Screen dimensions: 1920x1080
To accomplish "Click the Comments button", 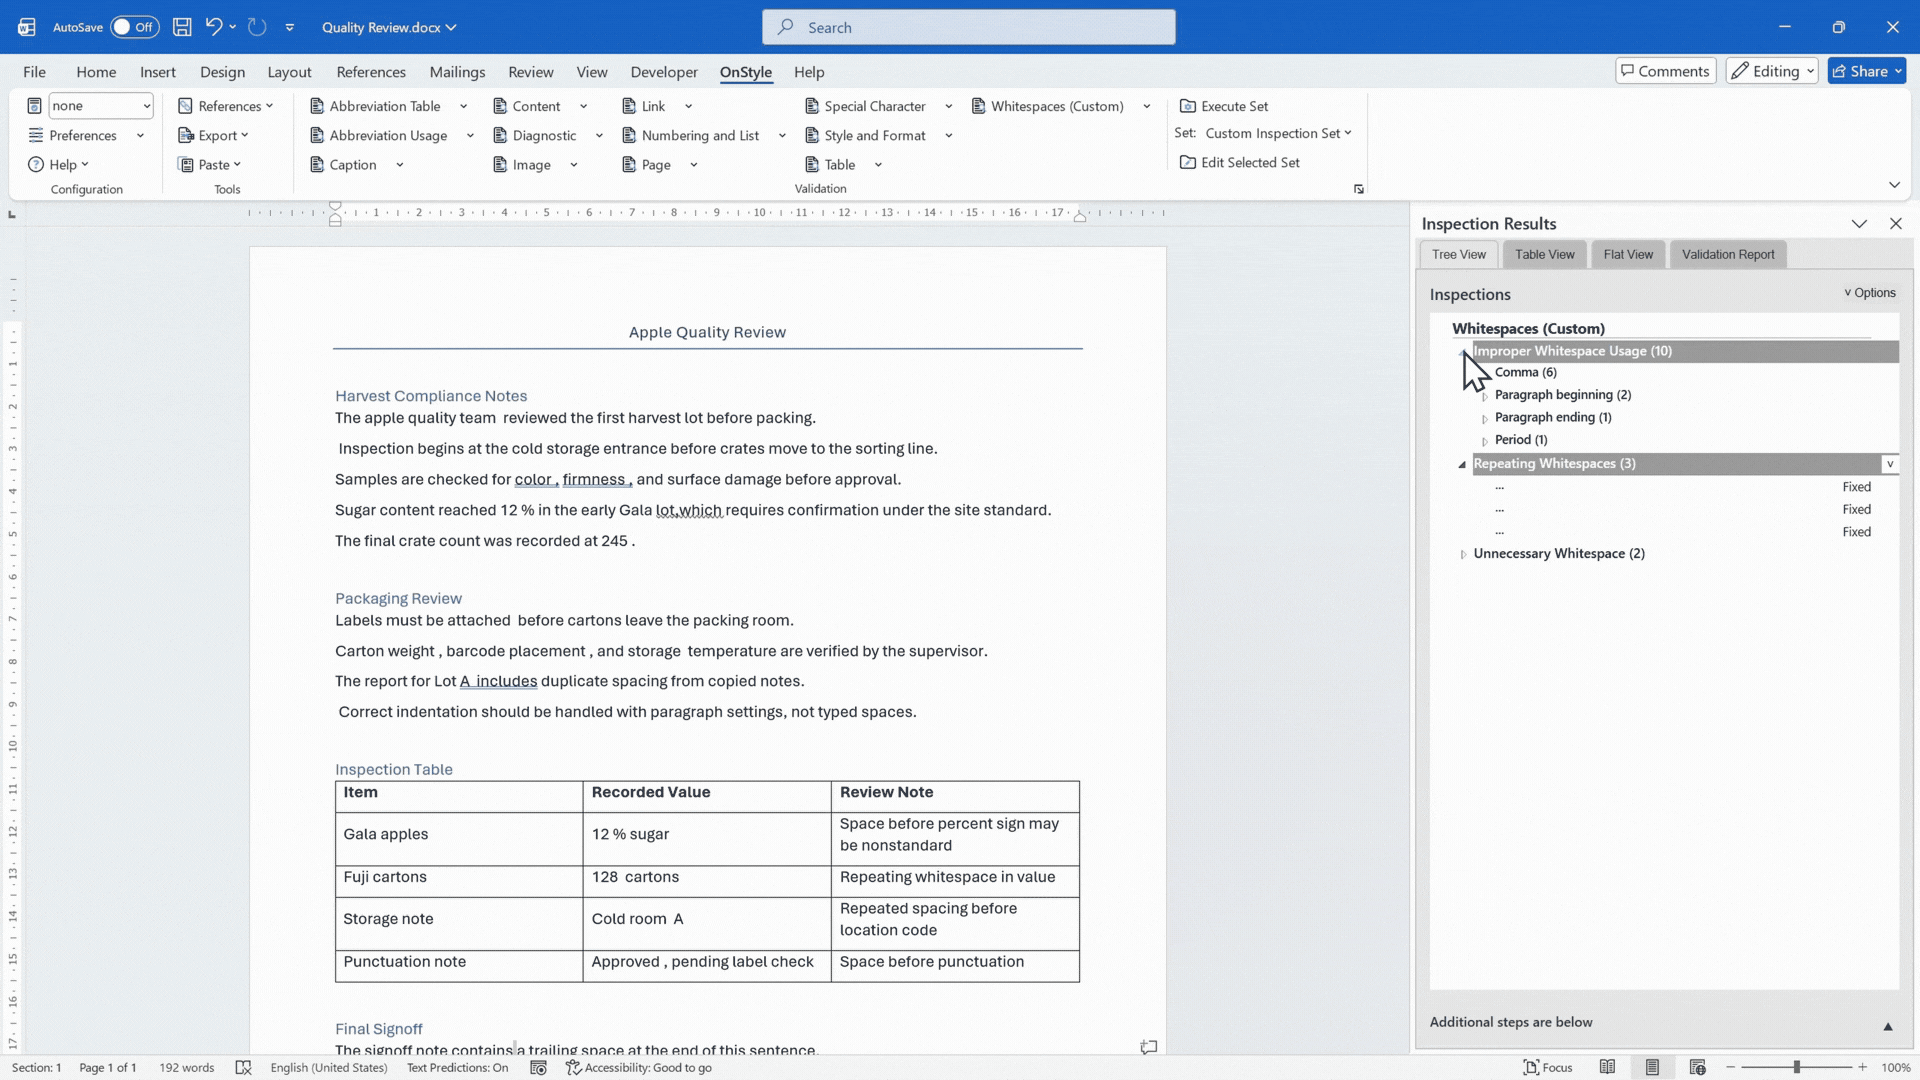I will click(x=1665, y=71).
